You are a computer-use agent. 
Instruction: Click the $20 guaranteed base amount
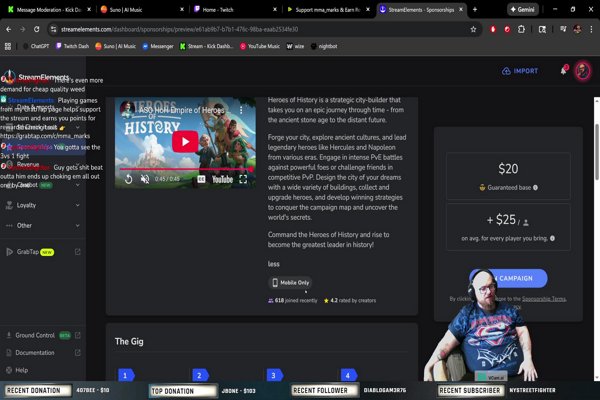pyautogui.click(x=508, y=169)
